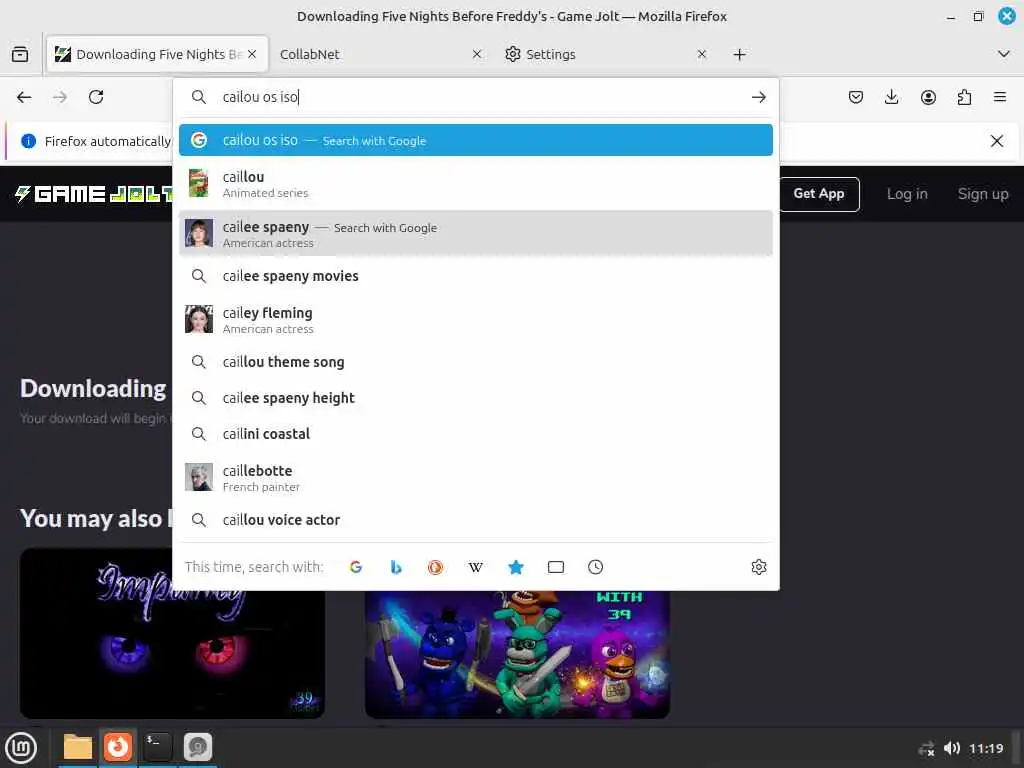Close the Settings tab
The image size is (1024, 768).
[x=702, y=54]
